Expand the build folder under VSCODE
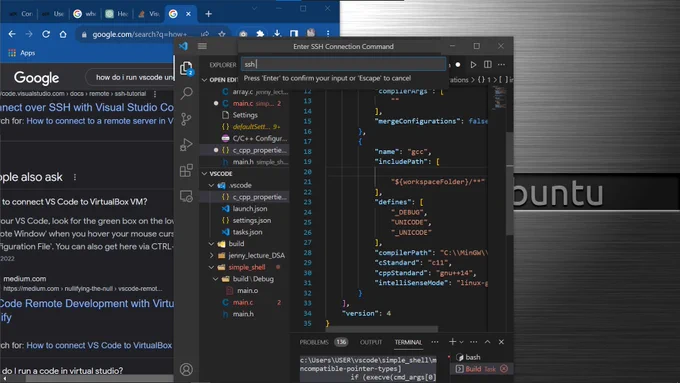The width and height of the screenshot is (680, 383). coord(211,244)
